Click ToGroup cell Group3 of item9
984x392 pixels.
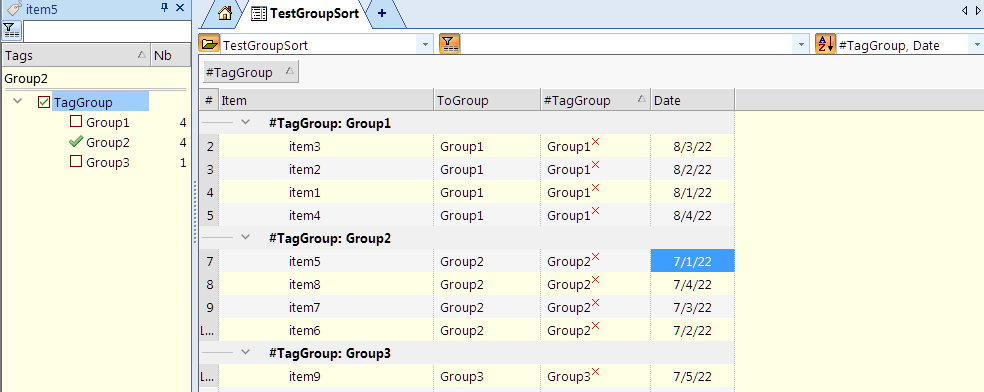click(x=487, y=377)
